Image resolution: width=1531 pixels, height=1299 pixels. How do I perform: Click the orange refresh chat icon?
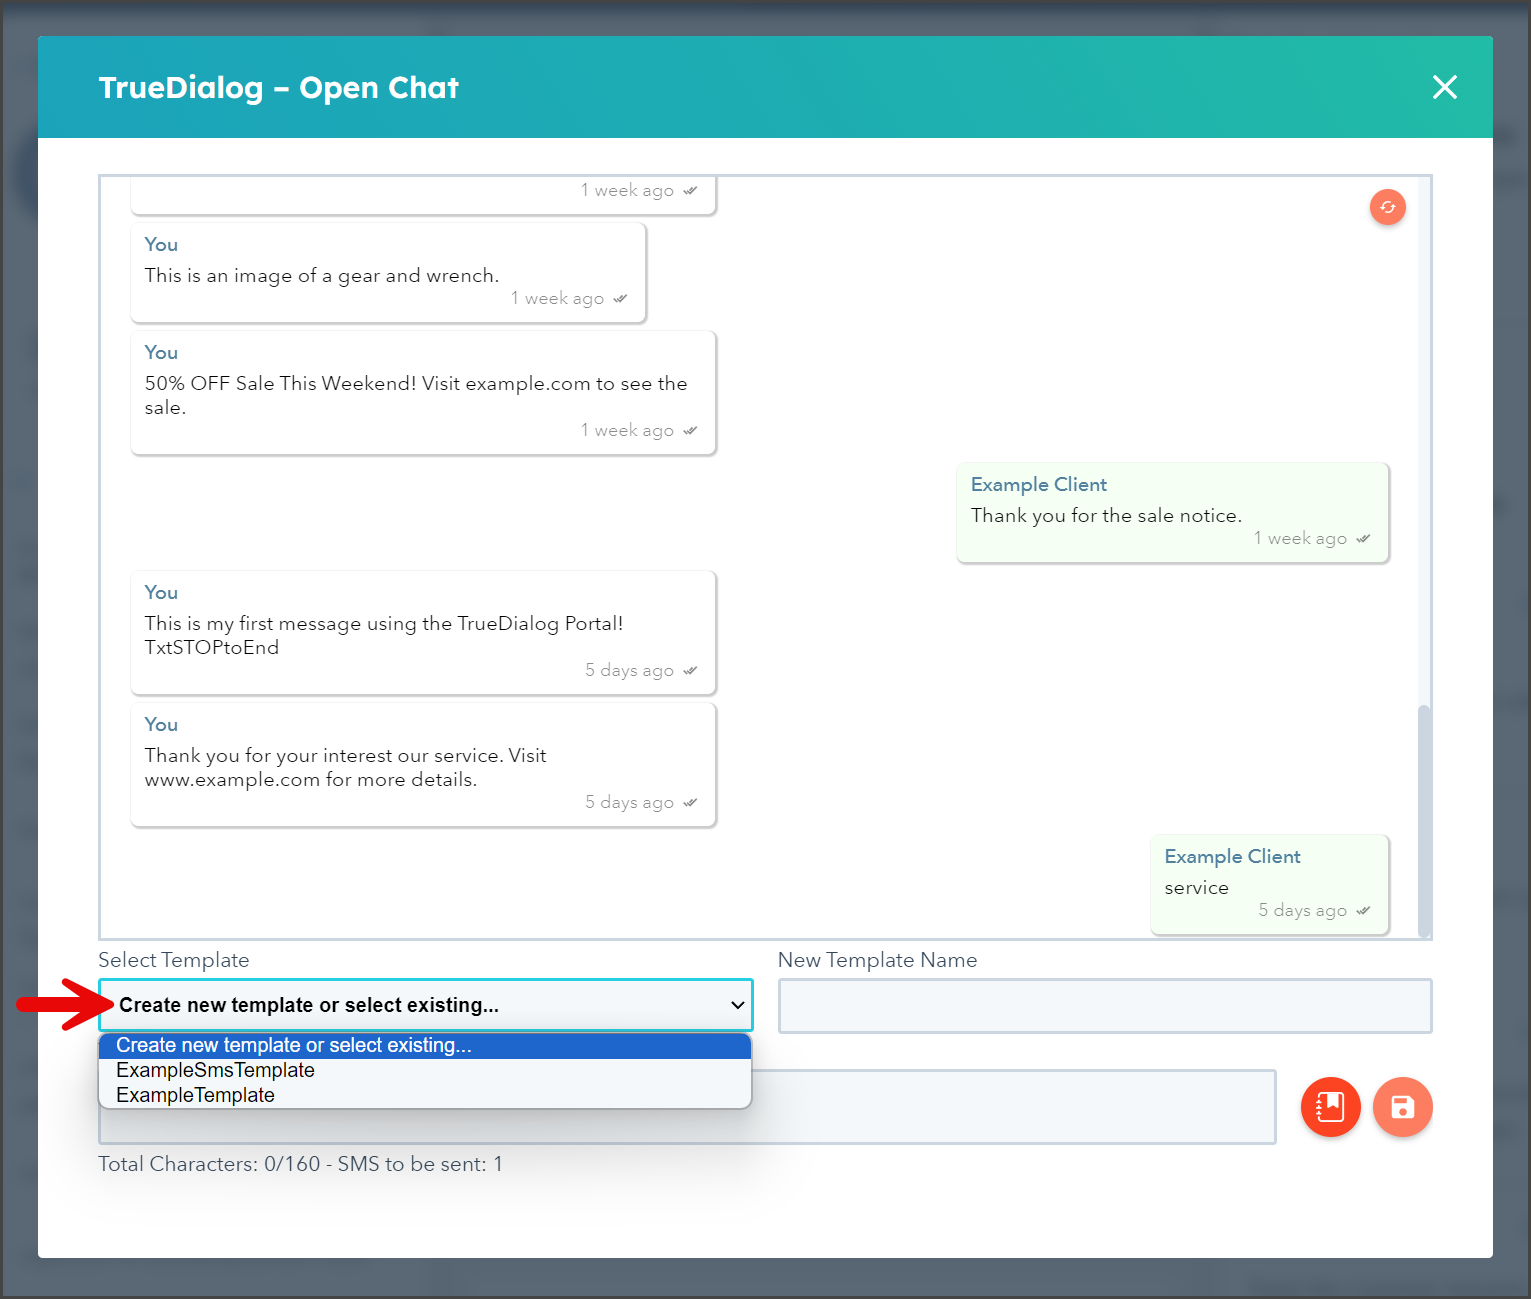point(1387,207)
